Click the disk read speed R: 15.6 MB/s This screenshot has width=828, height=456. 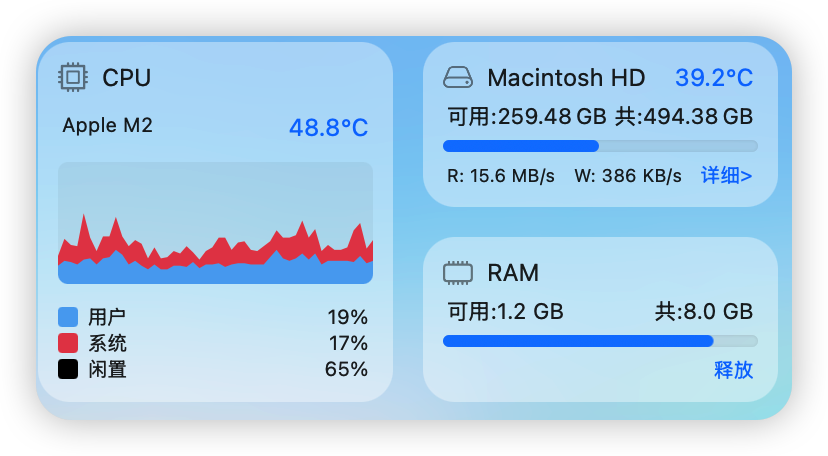coord(501,176)
